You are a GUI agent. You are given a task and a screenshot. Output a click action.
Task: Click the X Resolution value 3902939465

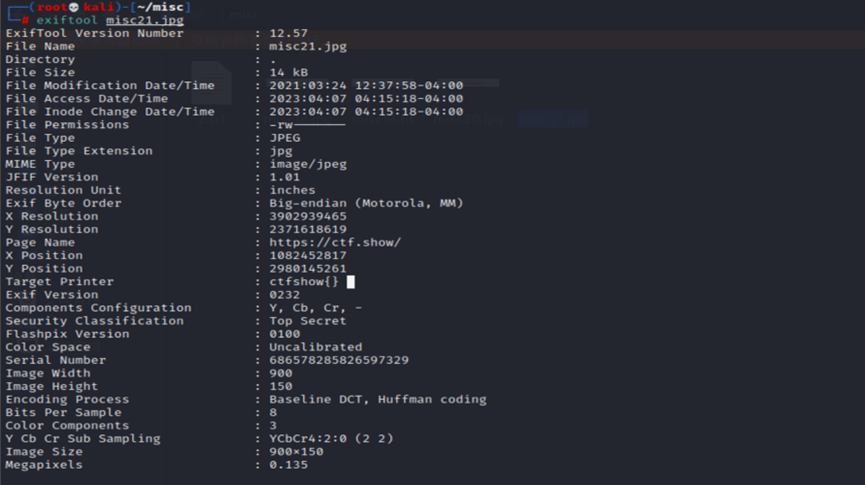(x=308, y=216)
